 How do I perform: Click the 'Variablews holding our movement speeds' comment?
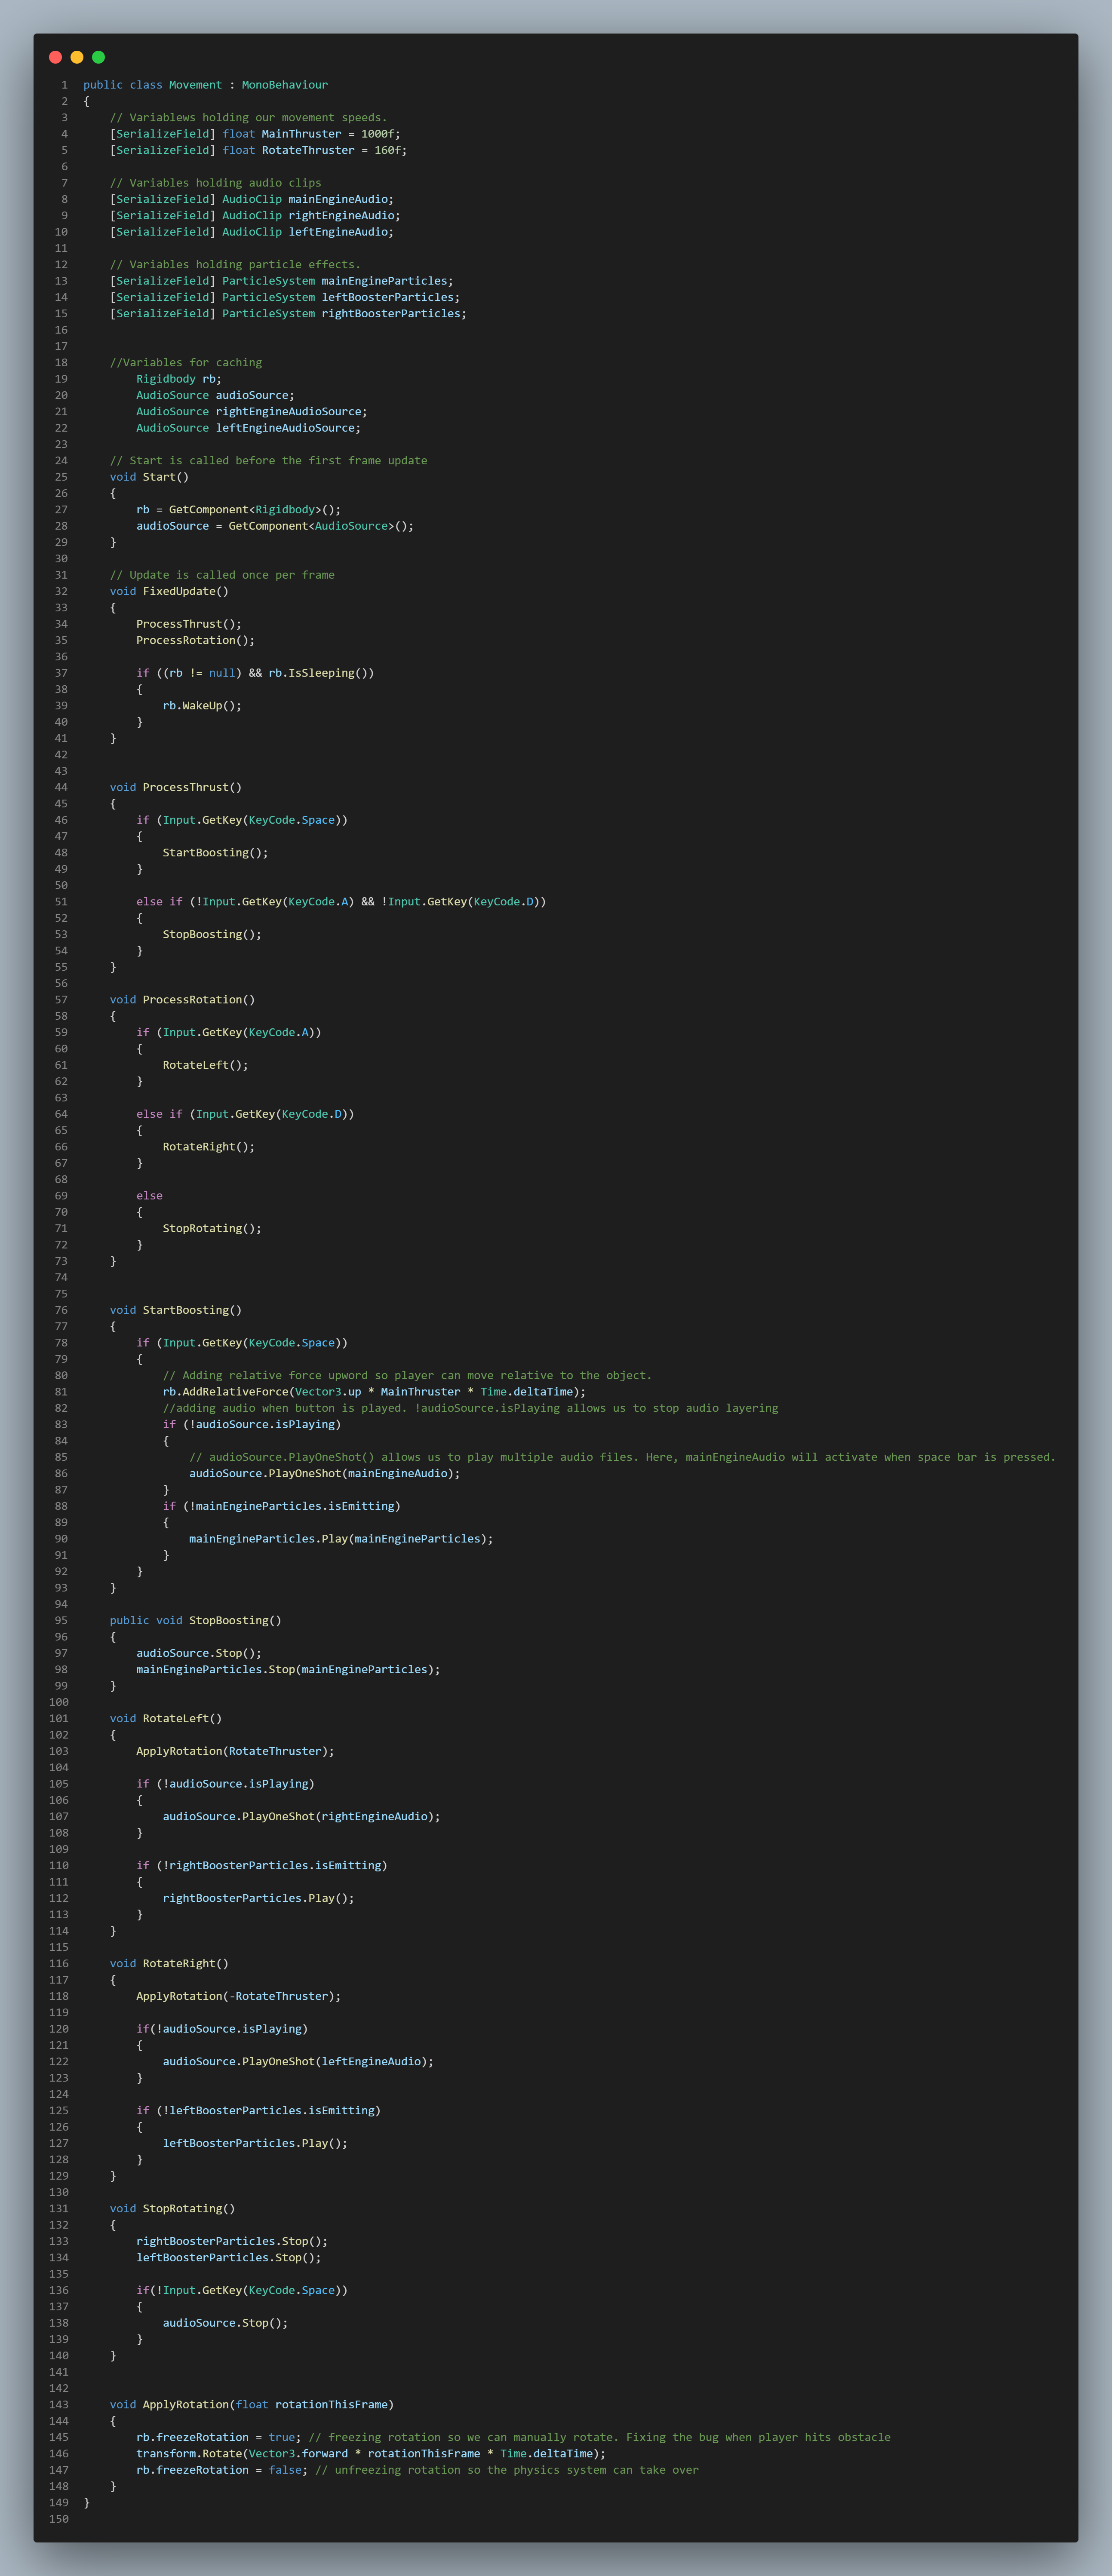[248, 118]
